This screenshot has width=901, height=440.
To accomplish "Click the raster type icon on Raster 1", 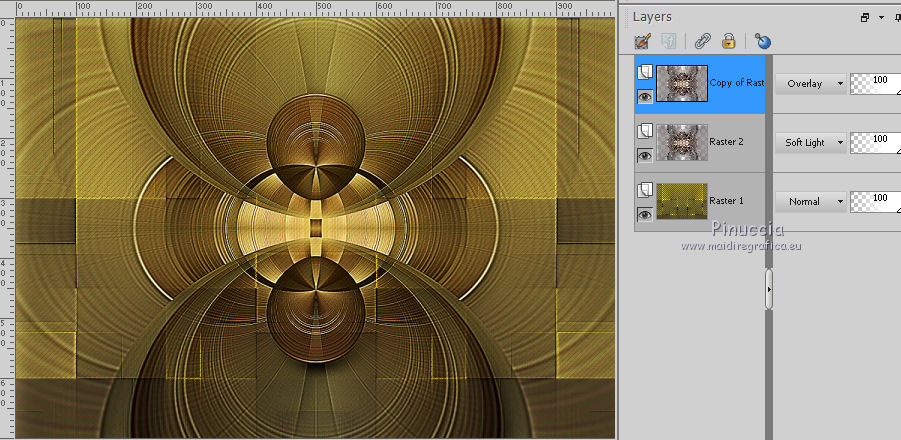I will (x=645, y=190).
